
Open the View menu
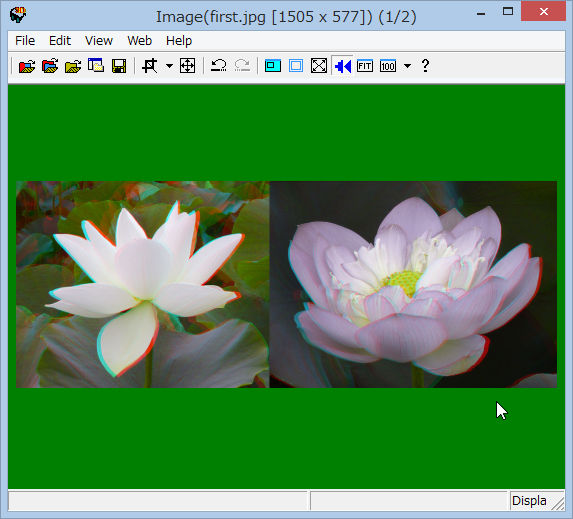click(99, 41)
